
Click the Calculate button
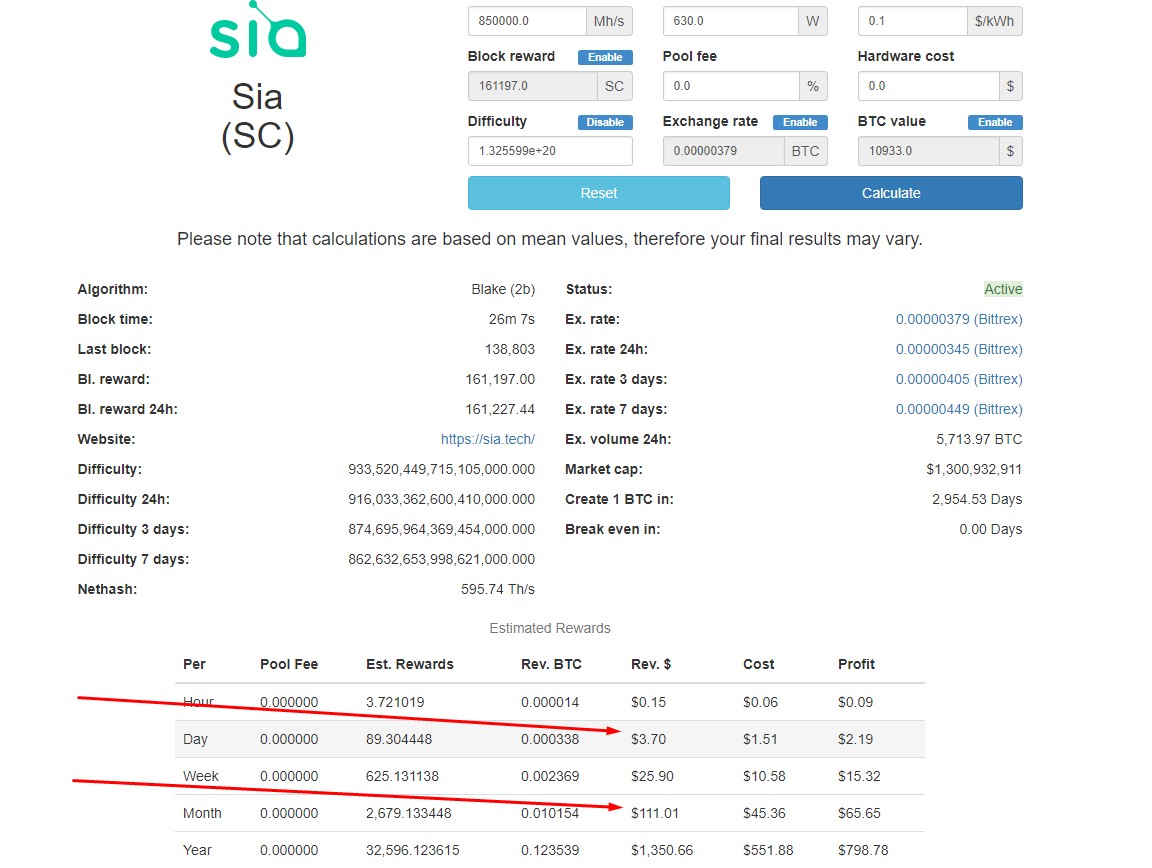891,193
